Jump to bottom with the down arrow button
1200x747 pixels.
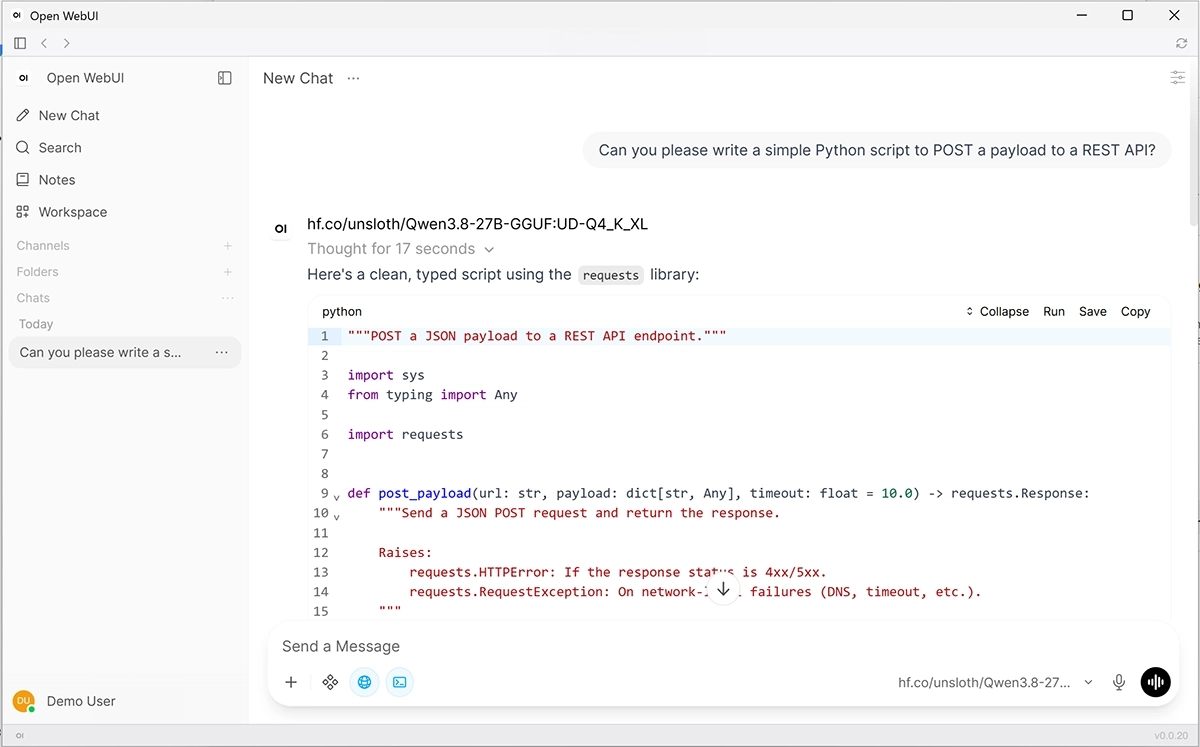pos(723,589)
